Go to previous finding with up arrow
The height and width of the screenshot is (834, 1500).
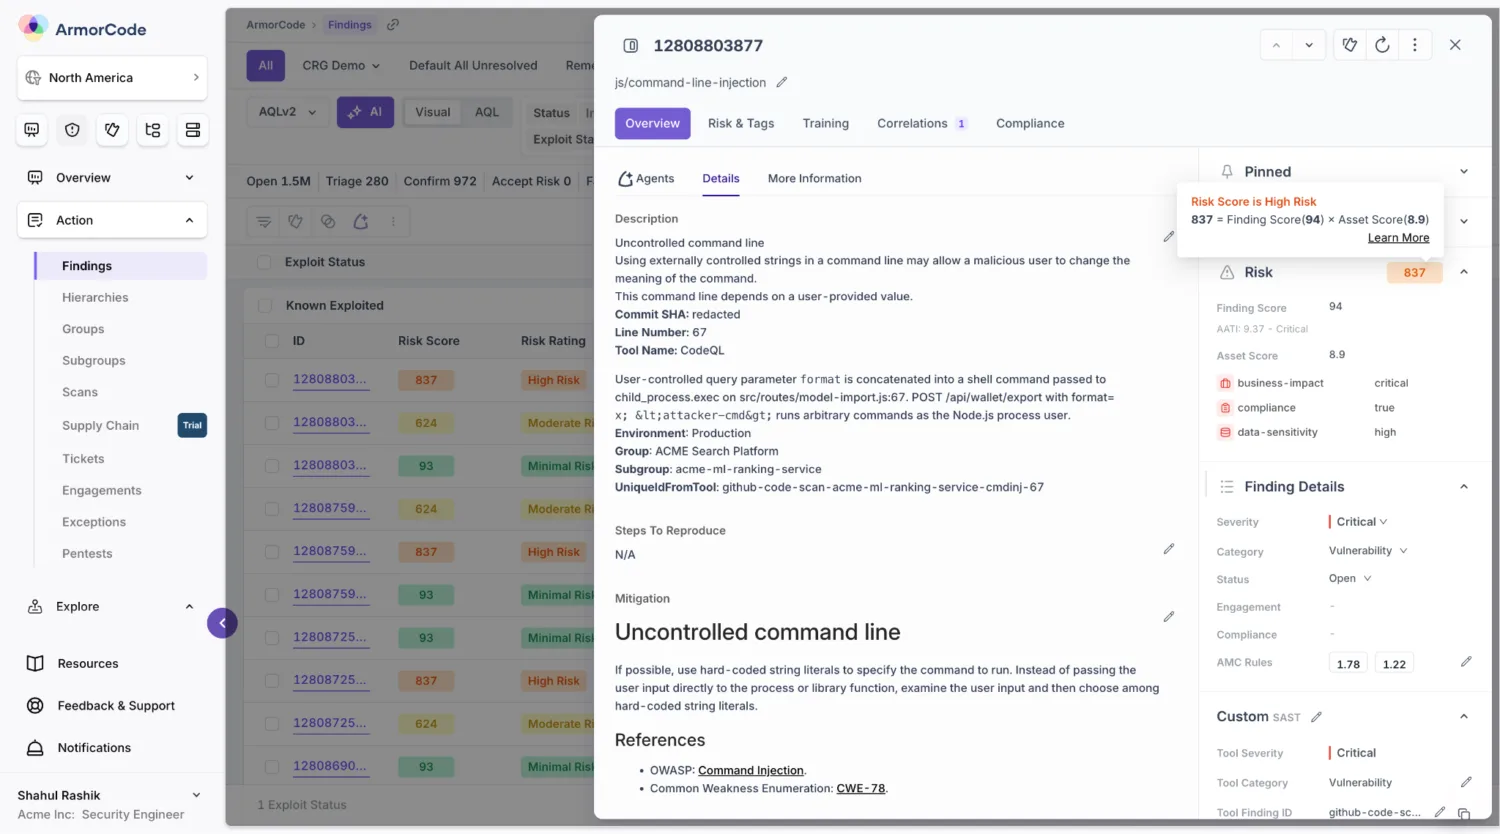tap(1276, 45)
